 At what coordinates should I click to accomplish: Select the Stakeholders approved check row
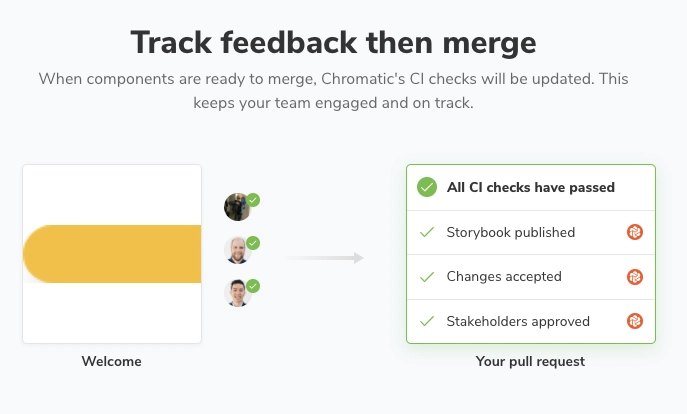tap(530, 321)
